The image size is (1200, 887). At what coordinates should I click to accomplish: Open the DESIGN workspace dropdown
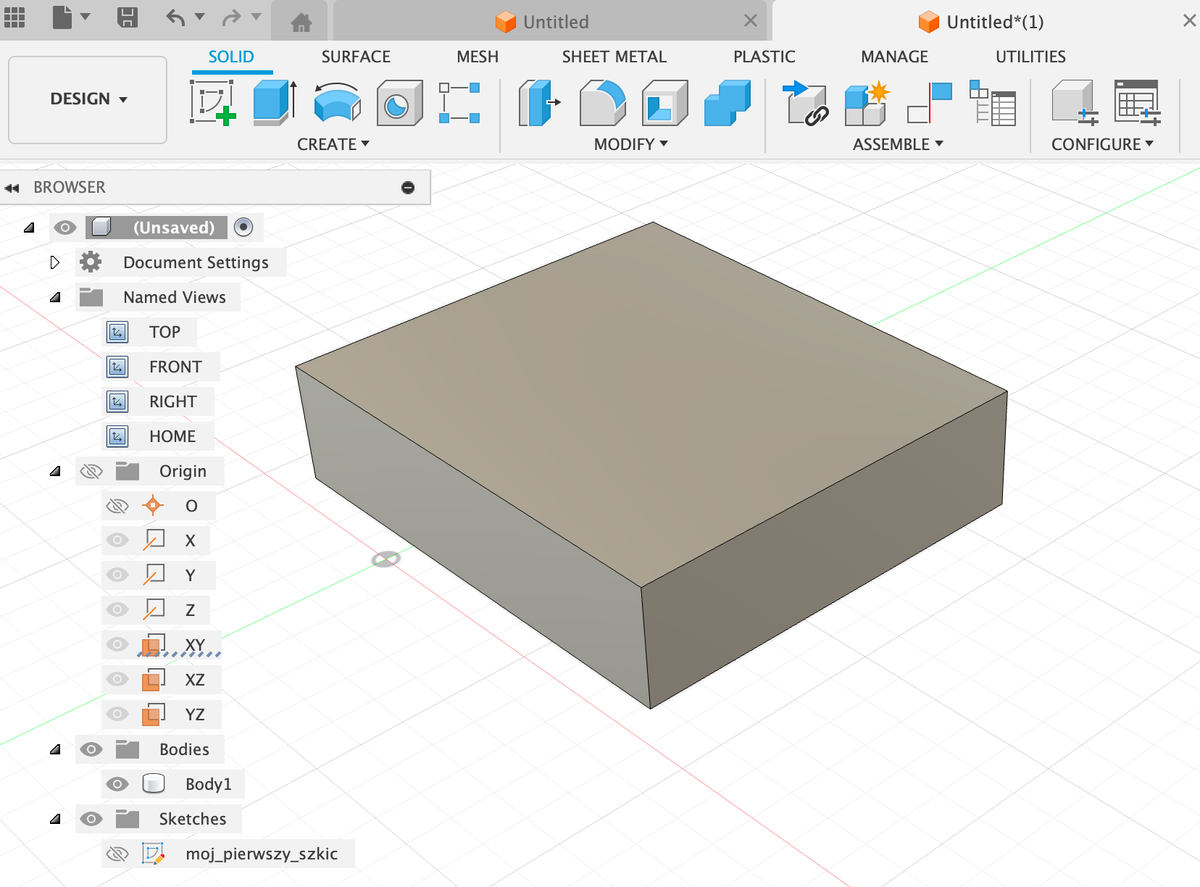[x=88, y=99]
